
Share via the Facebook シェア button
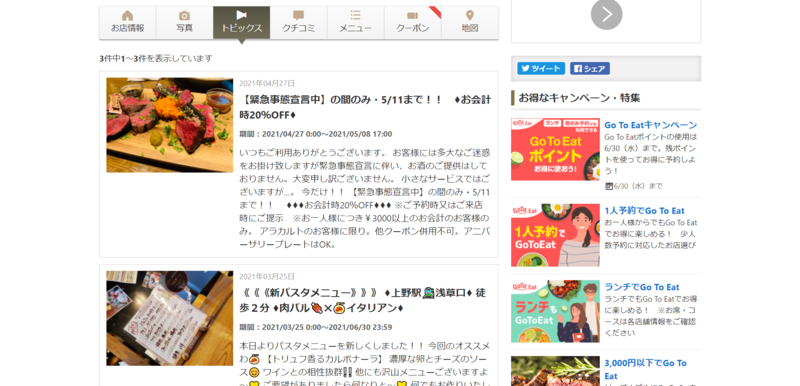(x=590, y=69)
